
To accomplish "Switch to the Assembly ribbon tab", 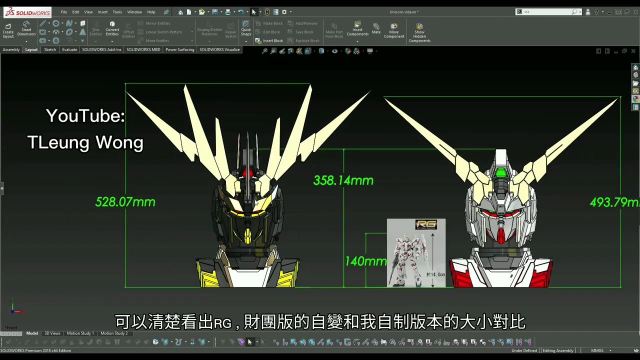I will point(11,50).
